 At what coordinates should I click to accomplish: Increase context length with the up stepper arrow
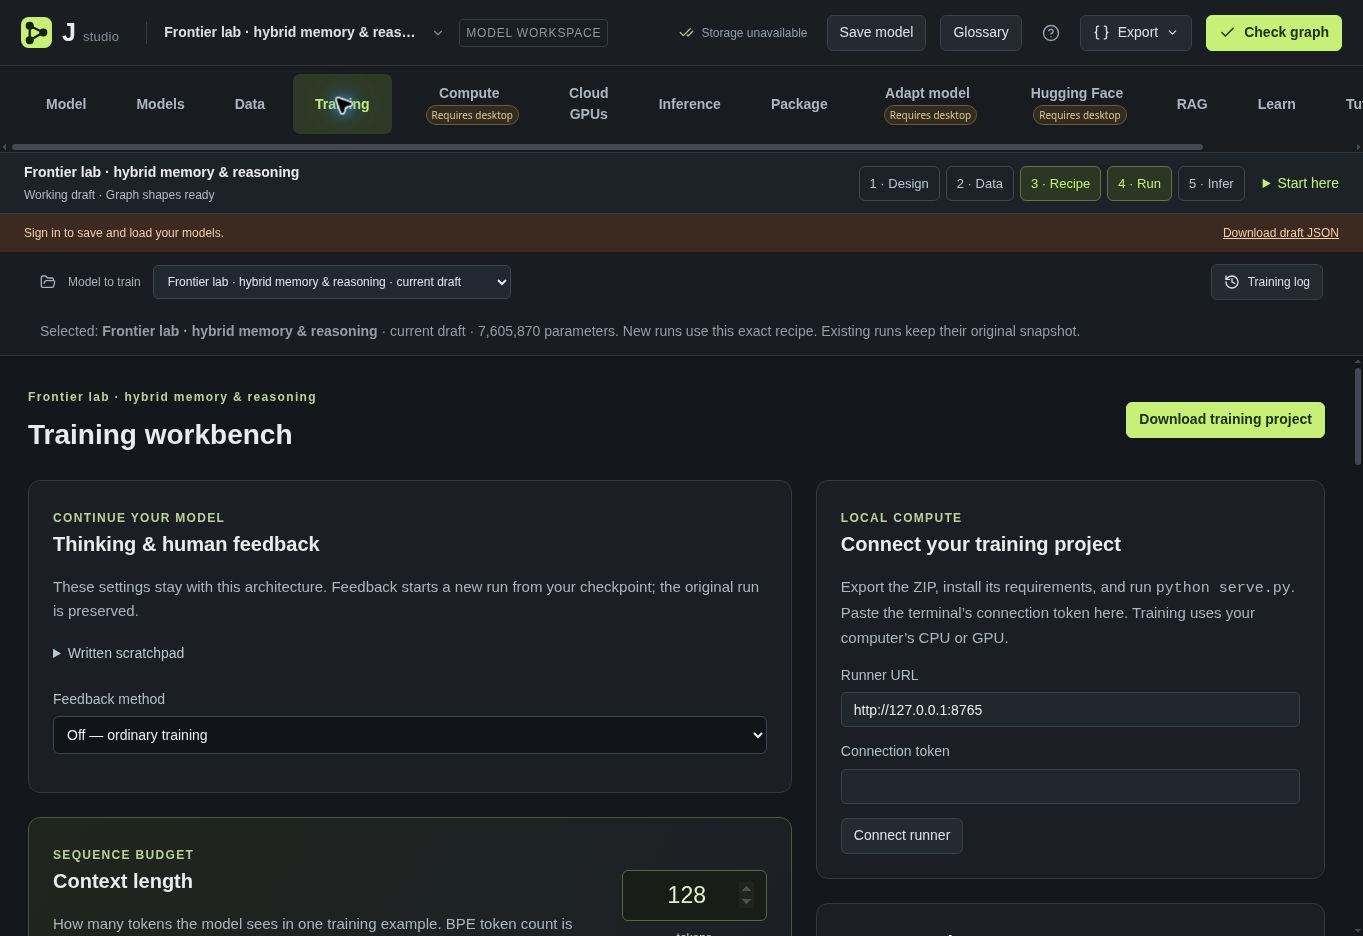click(746, 889)
